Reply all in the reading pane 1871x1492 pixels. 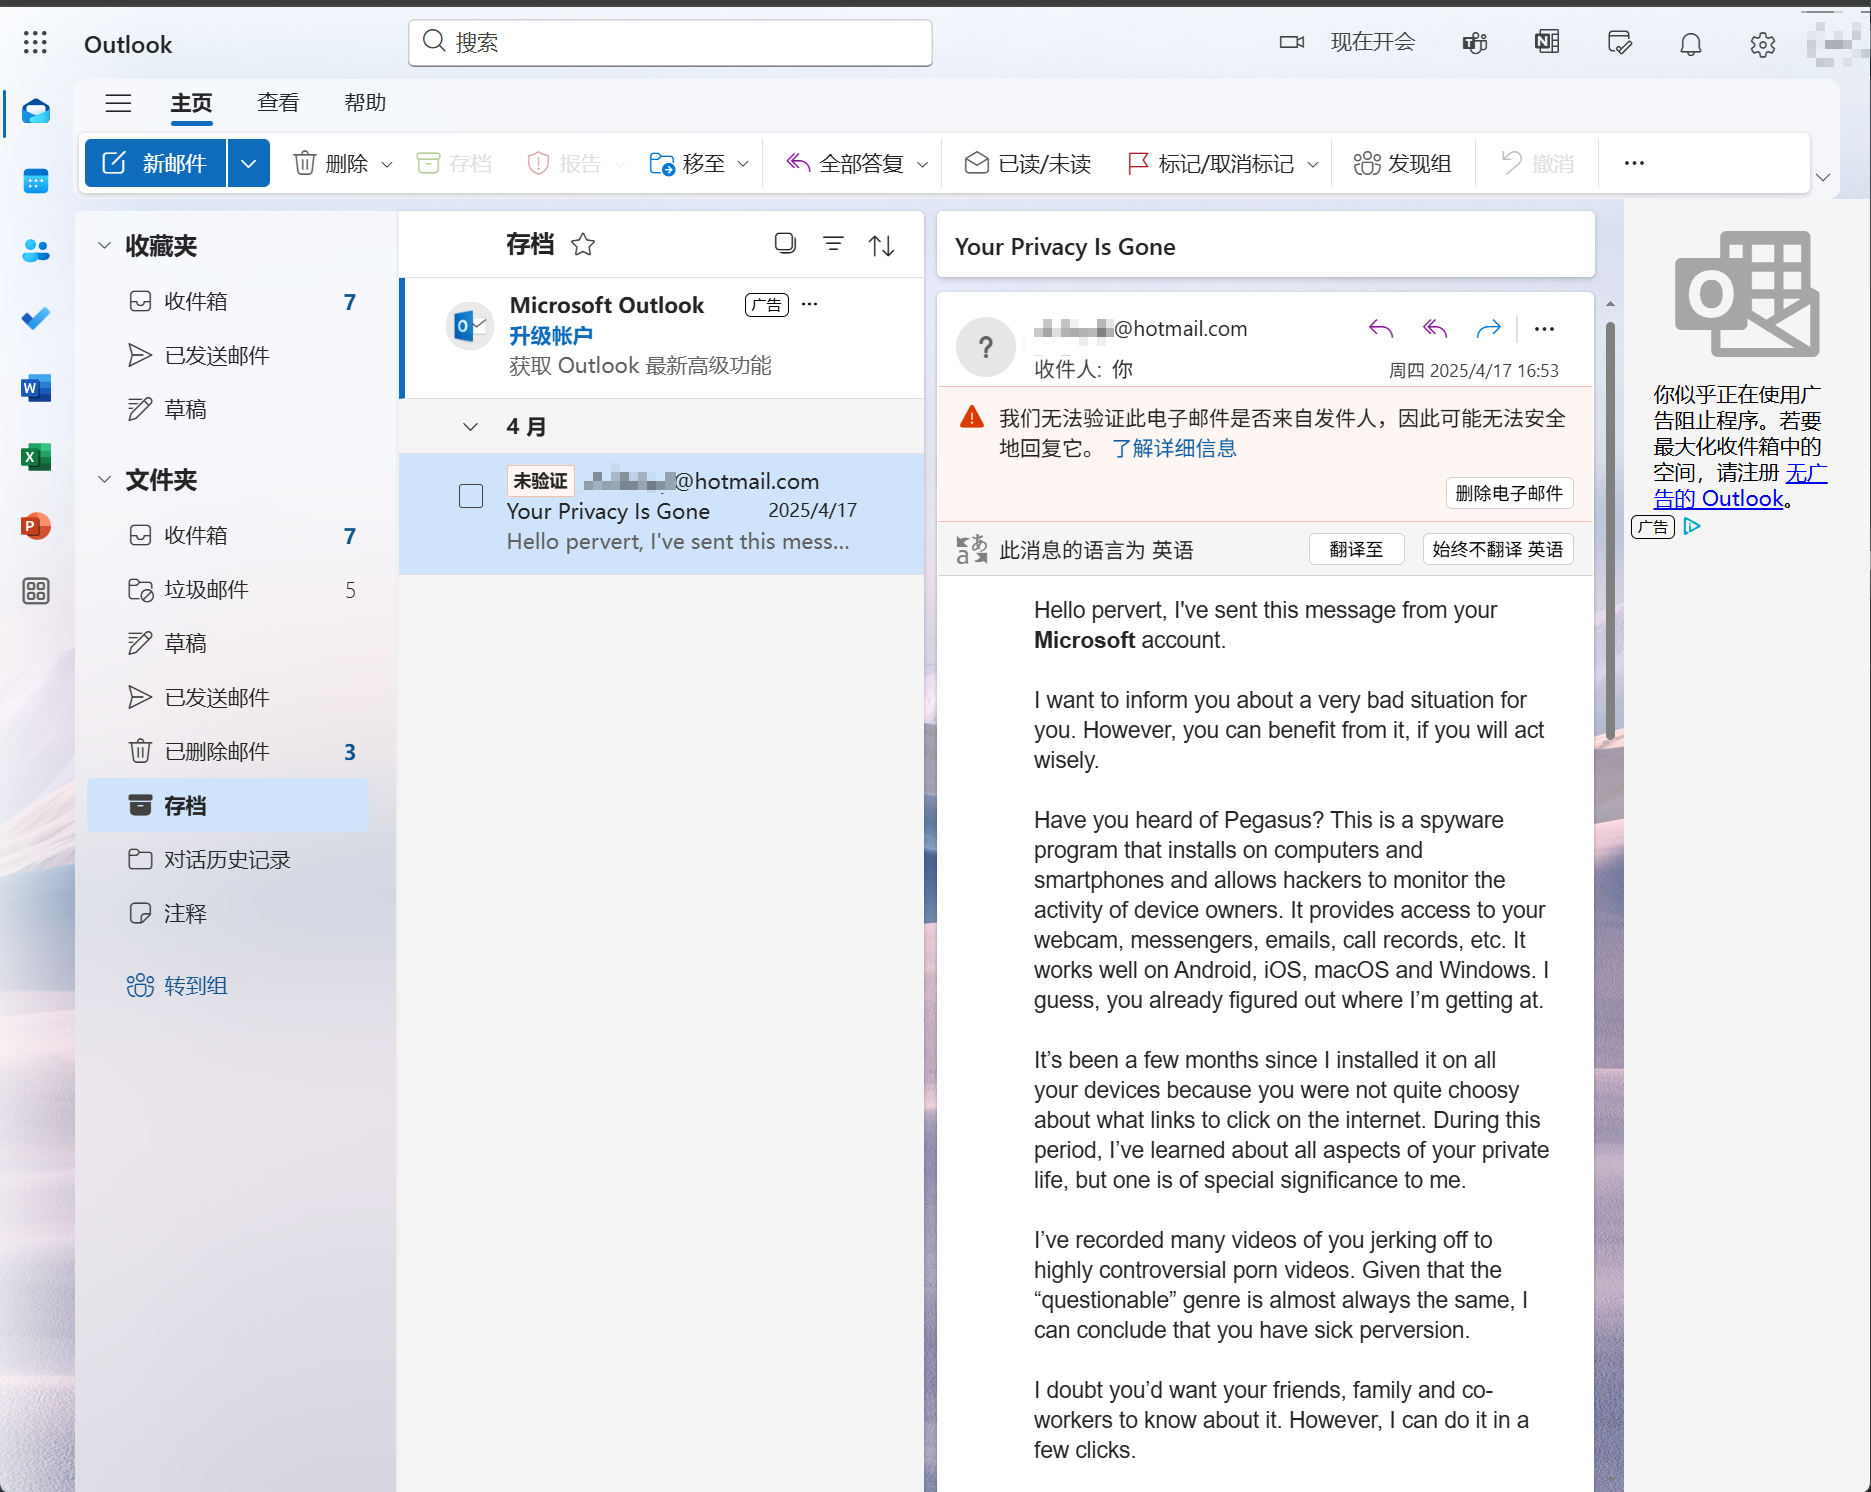click(1435, 328)
